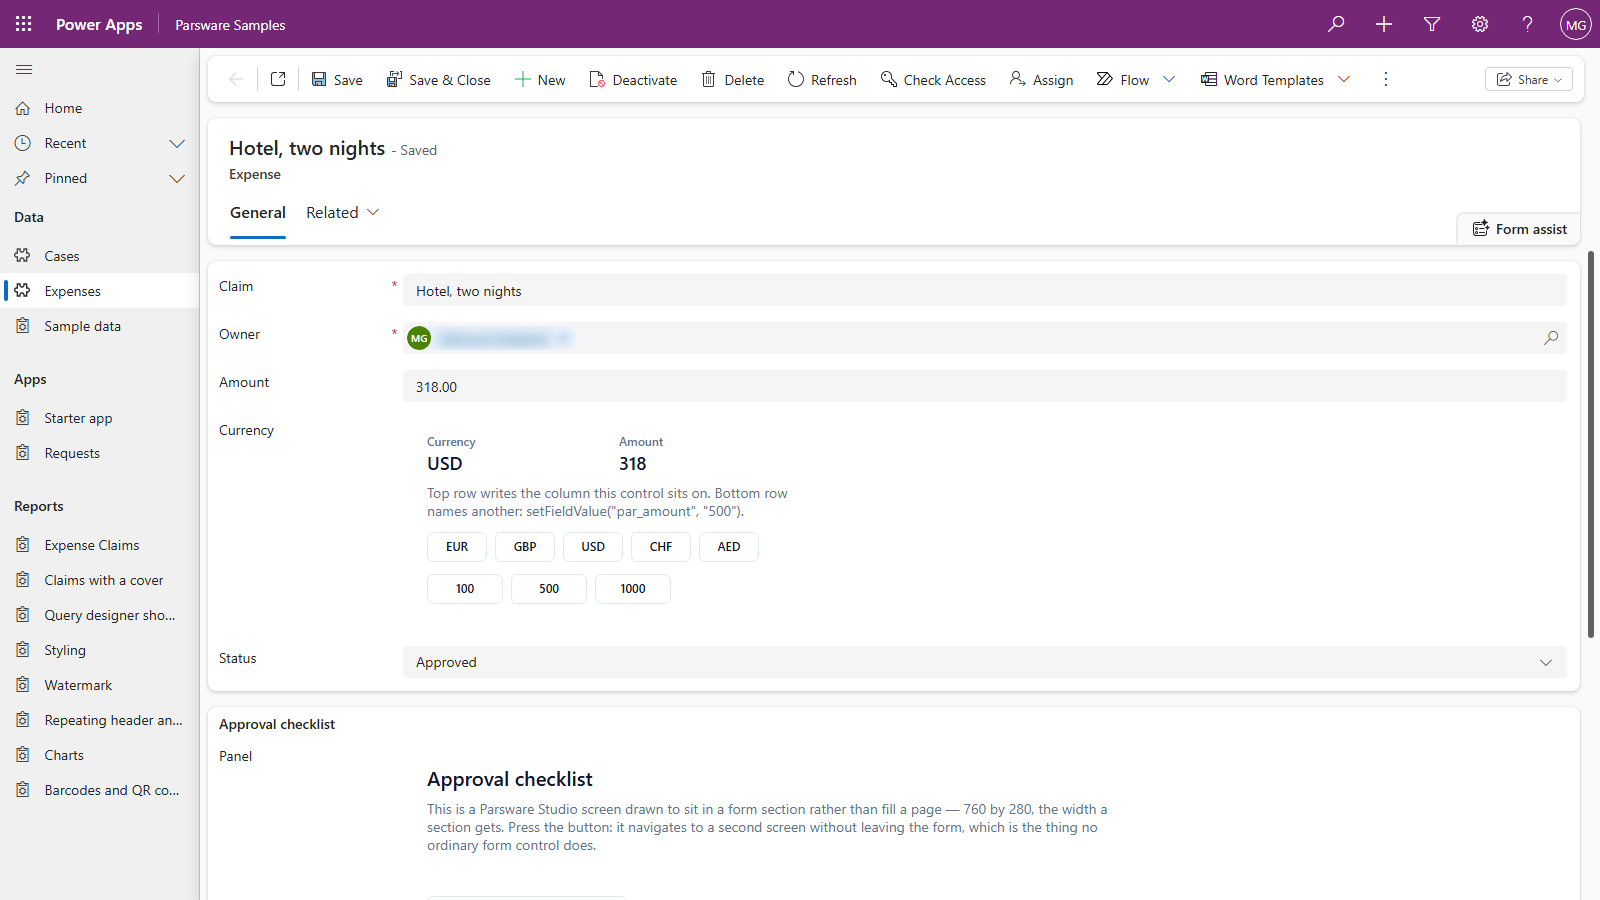The width and height of the screenshot is (1600, 900).
Task: Select the AED currency button
Action: (729, 547)
